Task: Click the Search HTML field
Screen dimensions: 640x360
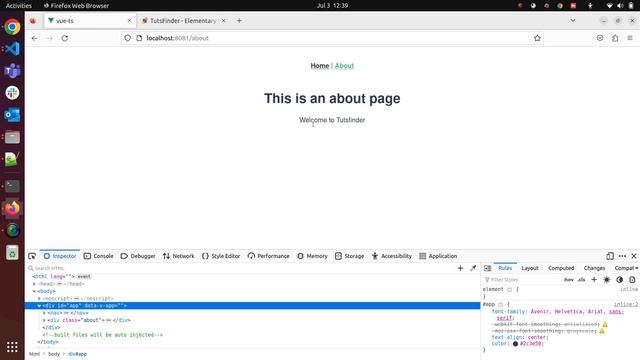Action: [241, 268]
